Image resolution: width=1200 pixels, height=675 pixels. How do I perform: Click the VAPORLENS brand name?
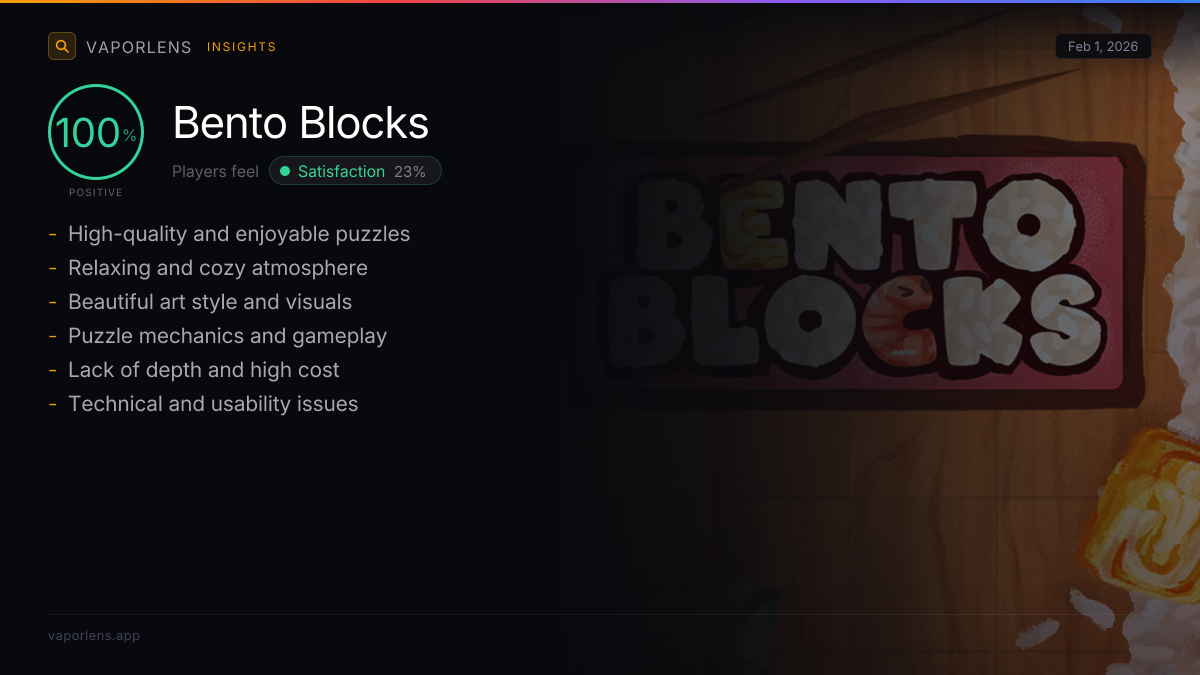point(139,47)
